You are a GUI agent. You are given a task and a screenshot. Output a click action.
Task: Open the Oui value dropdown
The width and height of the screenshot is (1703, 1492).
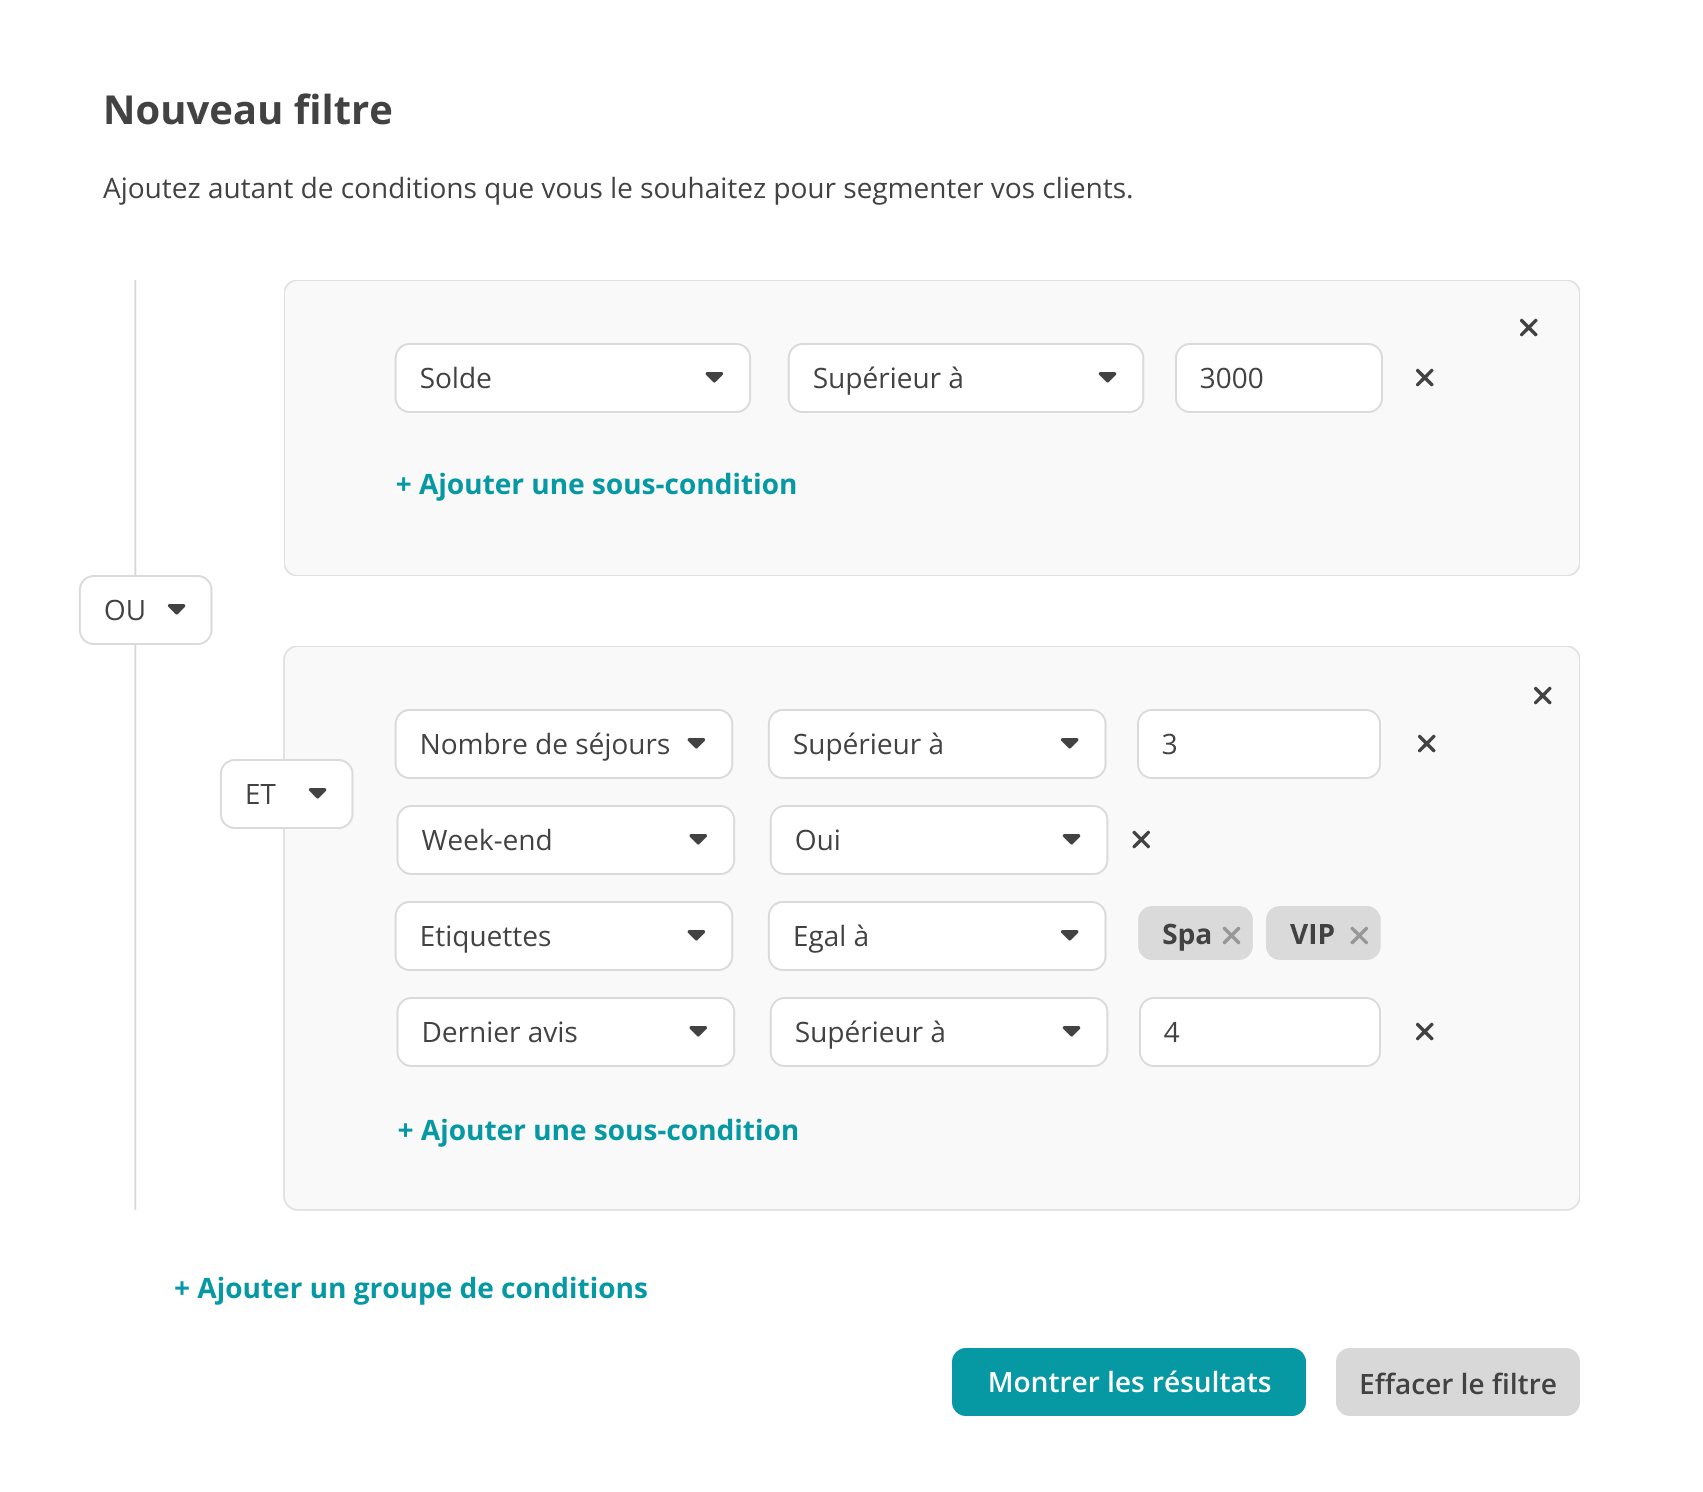[x=939, y=840]
